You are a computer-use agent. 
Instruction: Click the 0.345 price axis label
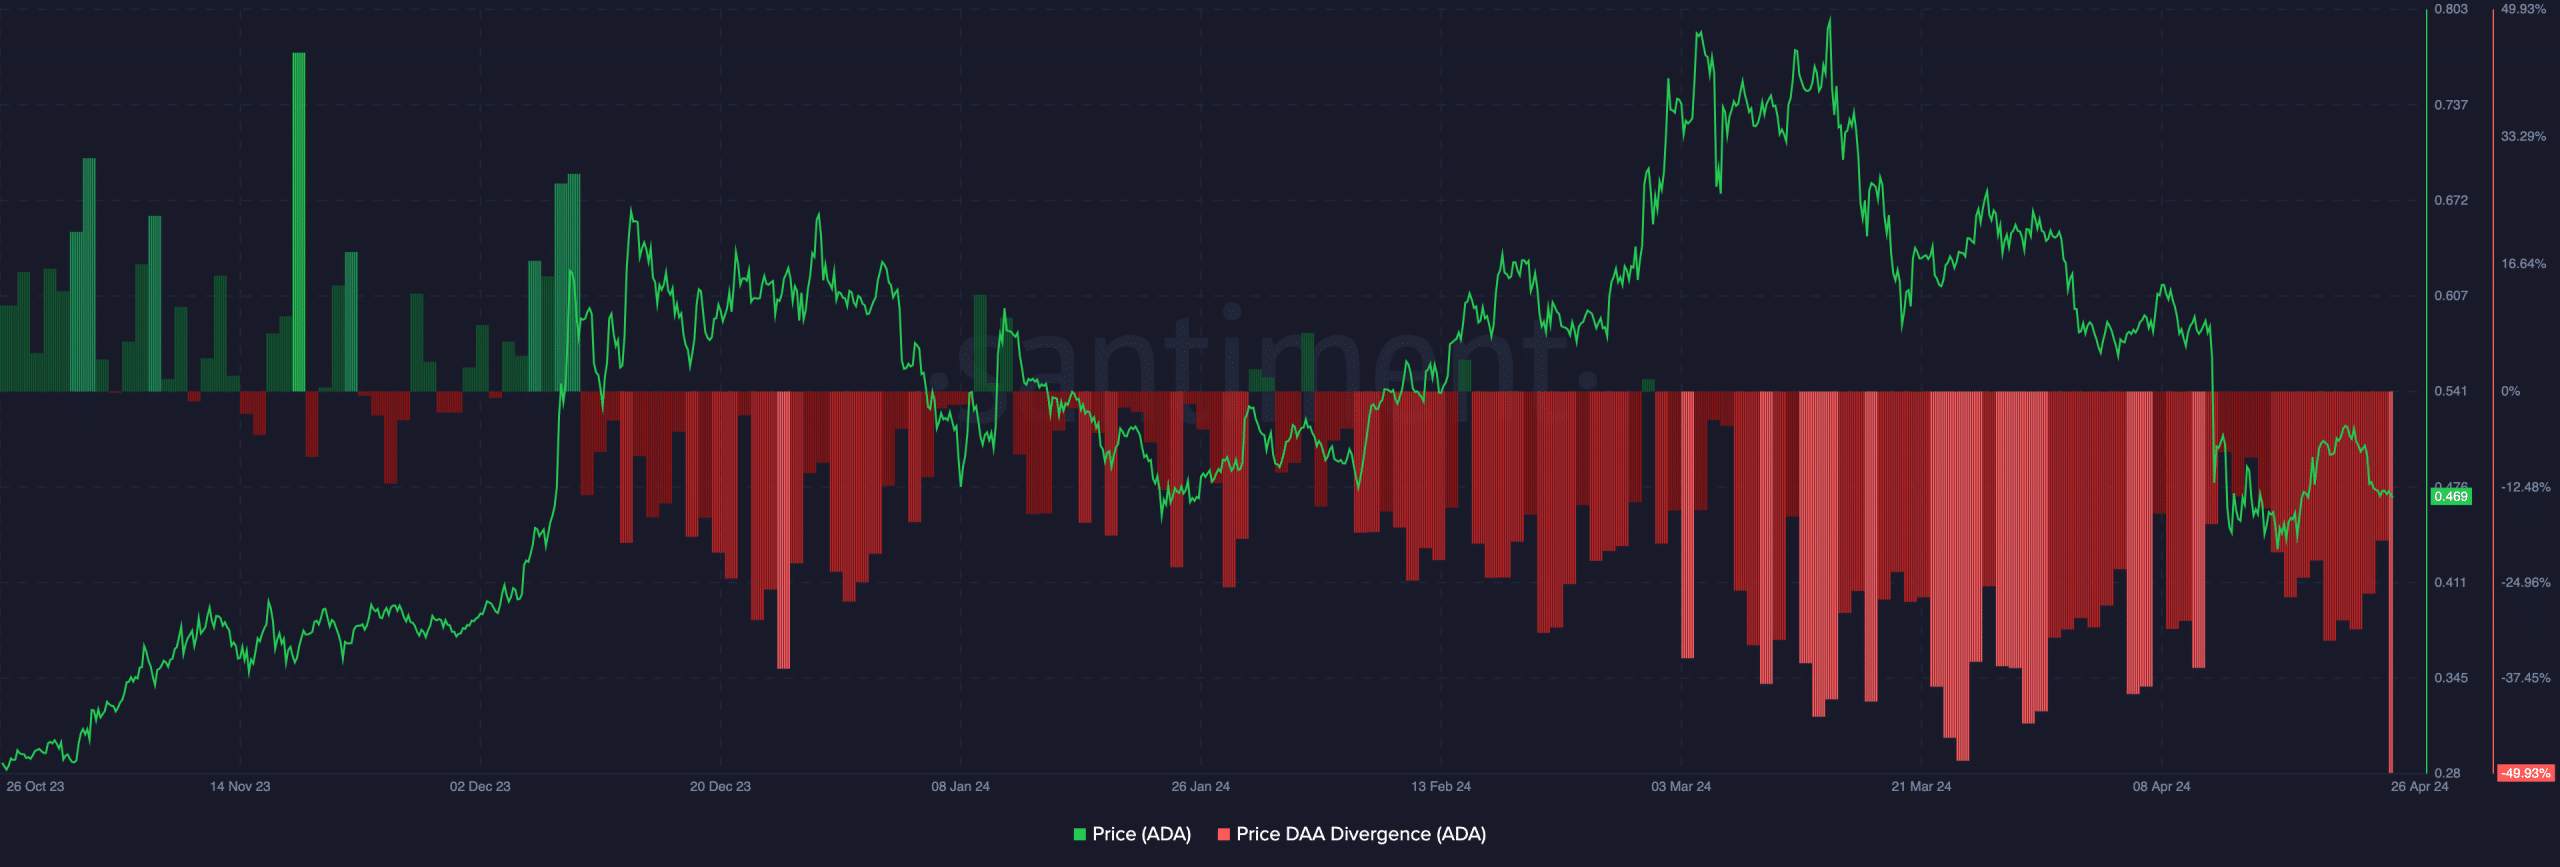(2451, 678)
